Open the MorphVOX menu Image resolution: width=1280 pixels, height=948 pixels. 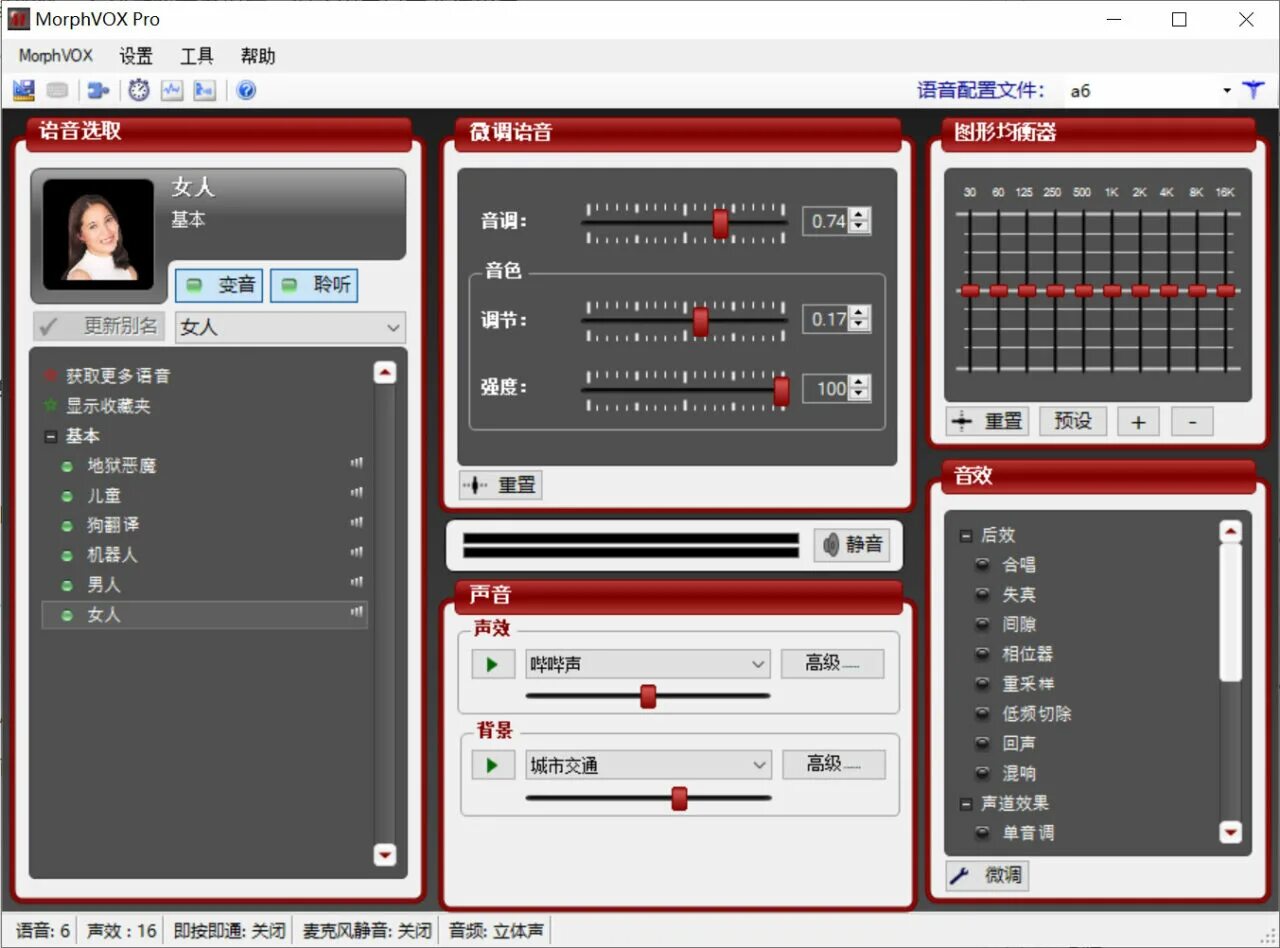[56, 56]
